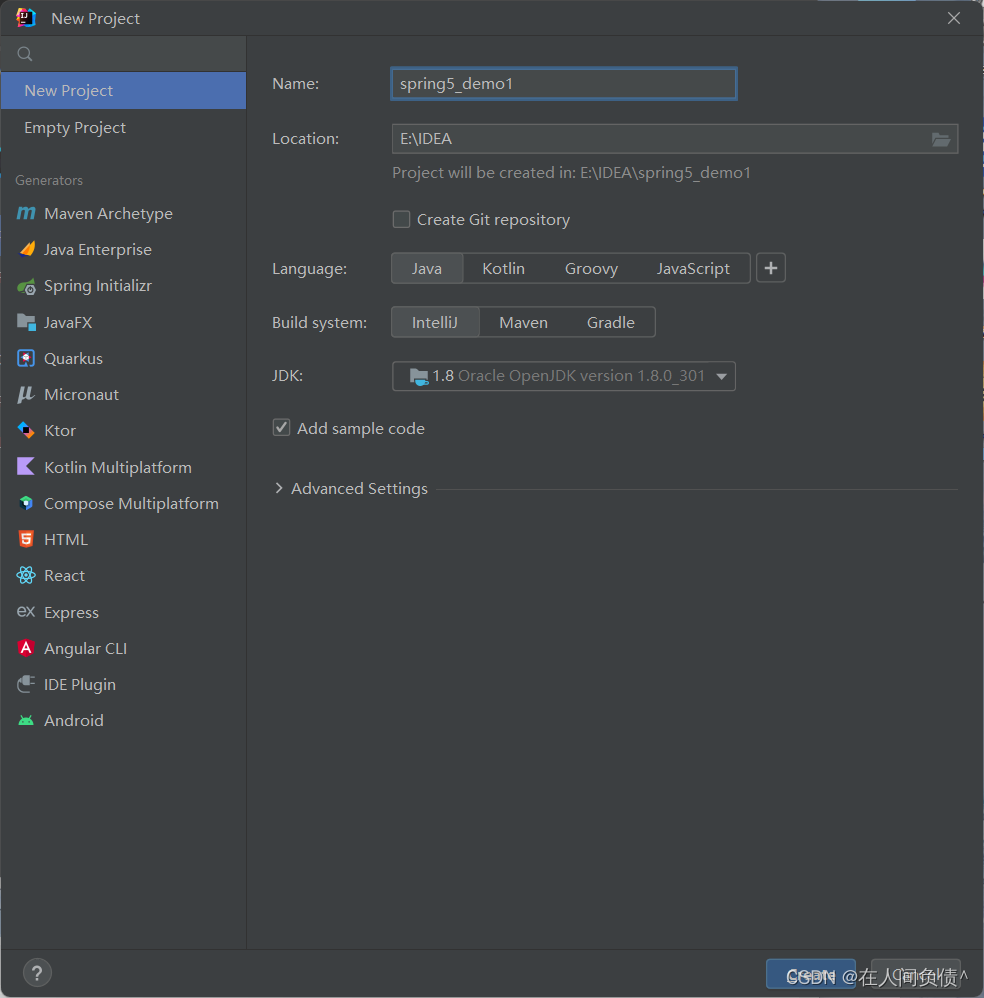Image resolution: width=984 pixels, height=998 pixels.
Task: Click the React atom icon
Action: 26,575
